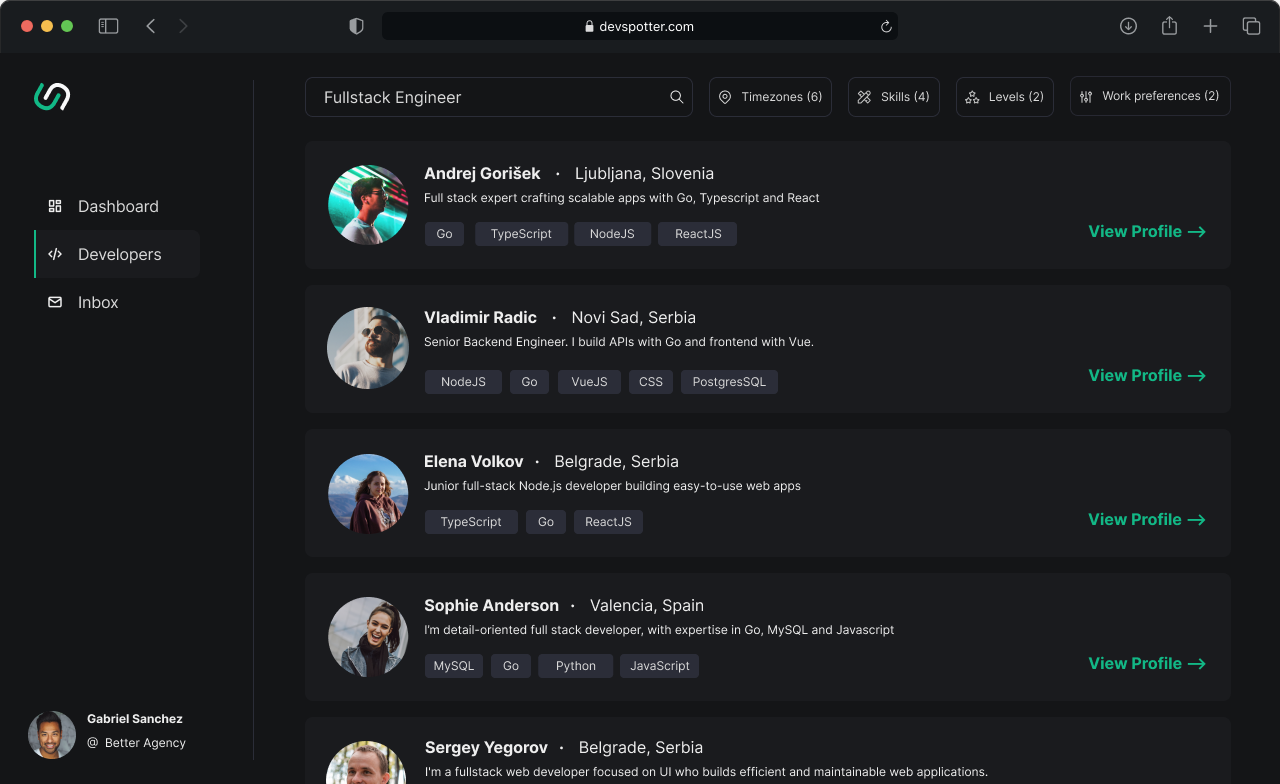The width and height of the screenshot is (1280, 784).
Task: Open the Inbox page
Action: point(117,302)
